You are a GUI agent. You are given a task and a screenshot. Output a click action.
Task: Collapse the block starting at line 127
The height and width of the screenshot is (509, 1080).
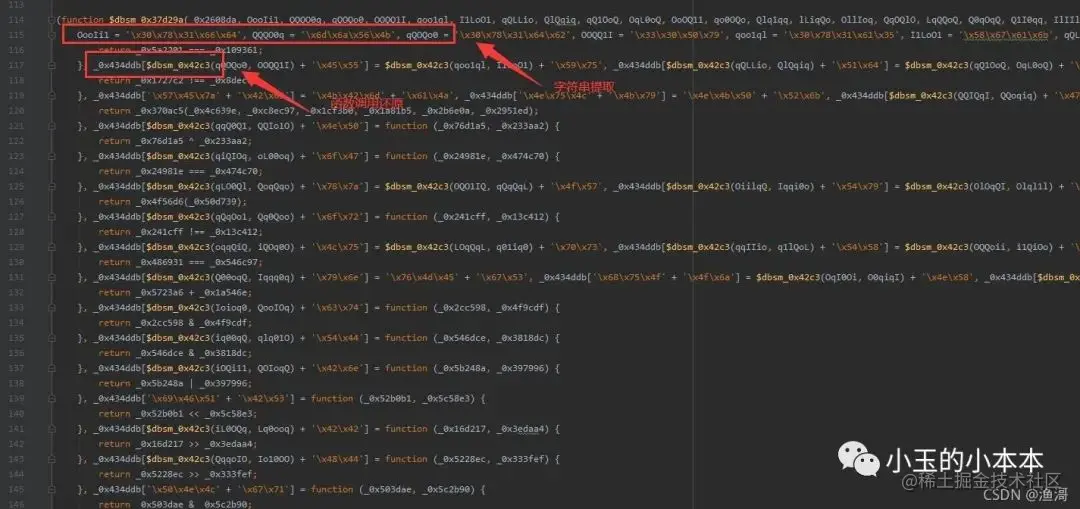point(53,216)
